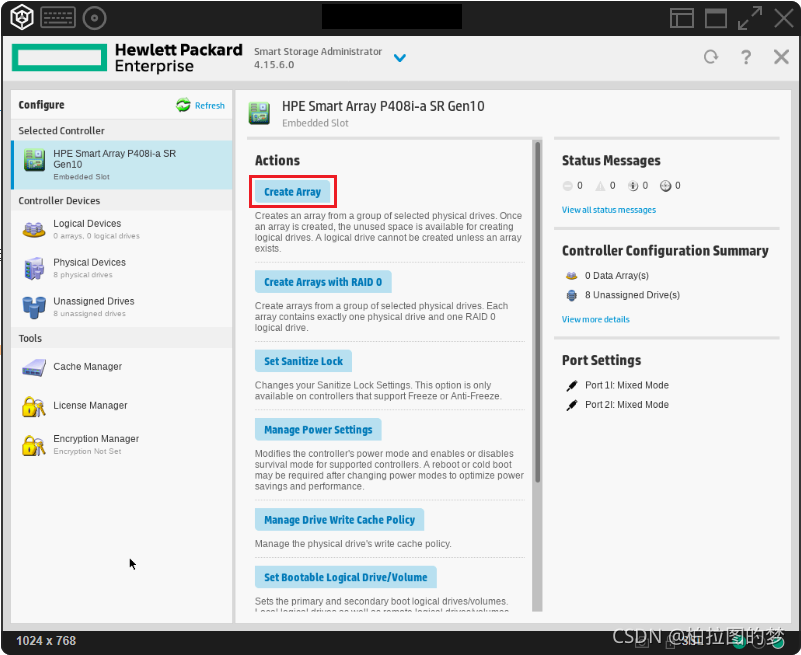Click the Cache Manager module icon
Screen dimensions: 801x655
[34, 367]
